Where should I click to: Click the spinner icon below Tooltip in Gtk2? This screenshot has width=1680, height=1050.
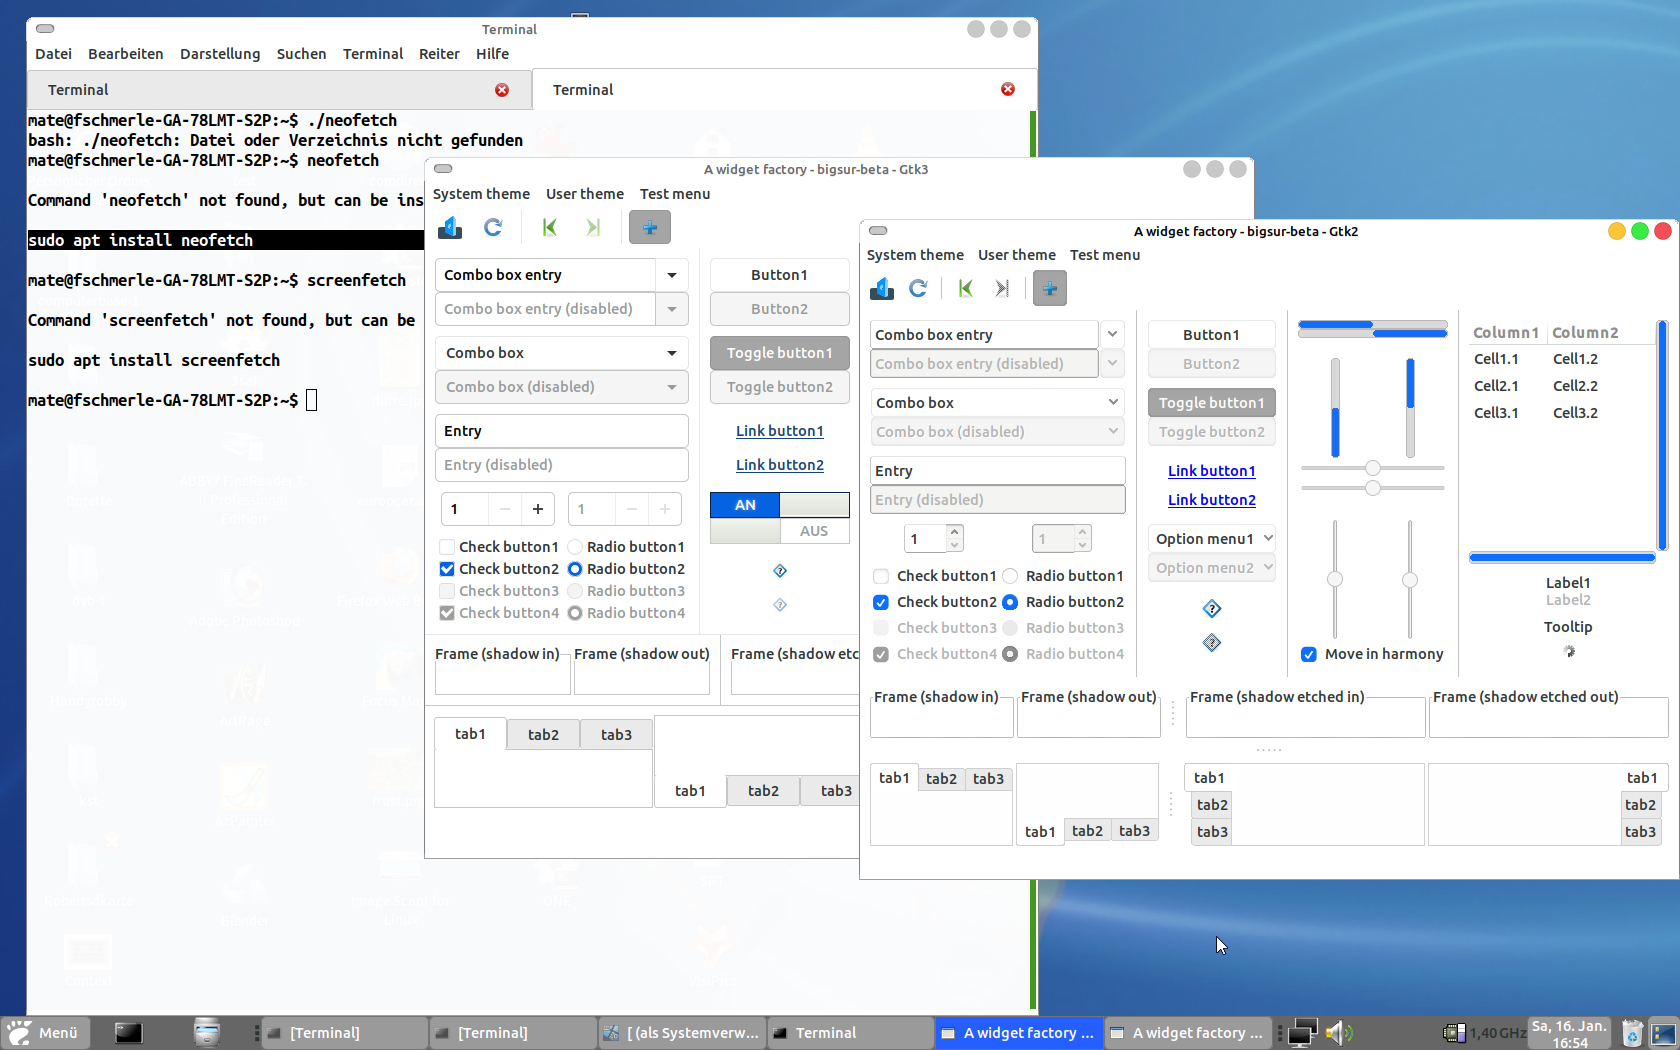1569,652
